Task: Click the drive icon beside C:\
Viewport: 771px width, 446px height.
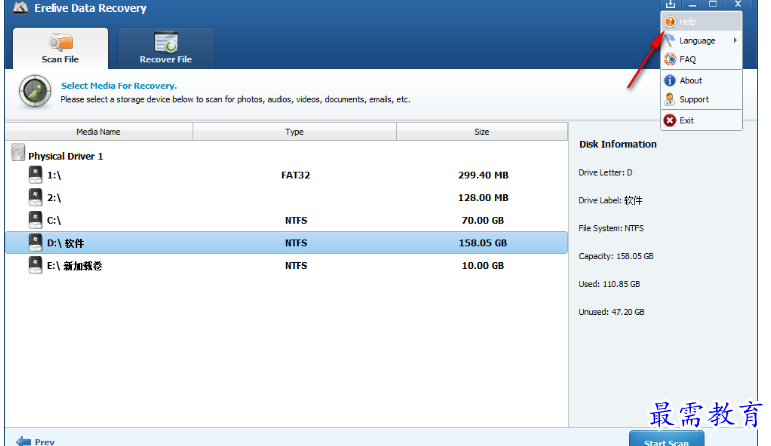Action: point(35,220)
